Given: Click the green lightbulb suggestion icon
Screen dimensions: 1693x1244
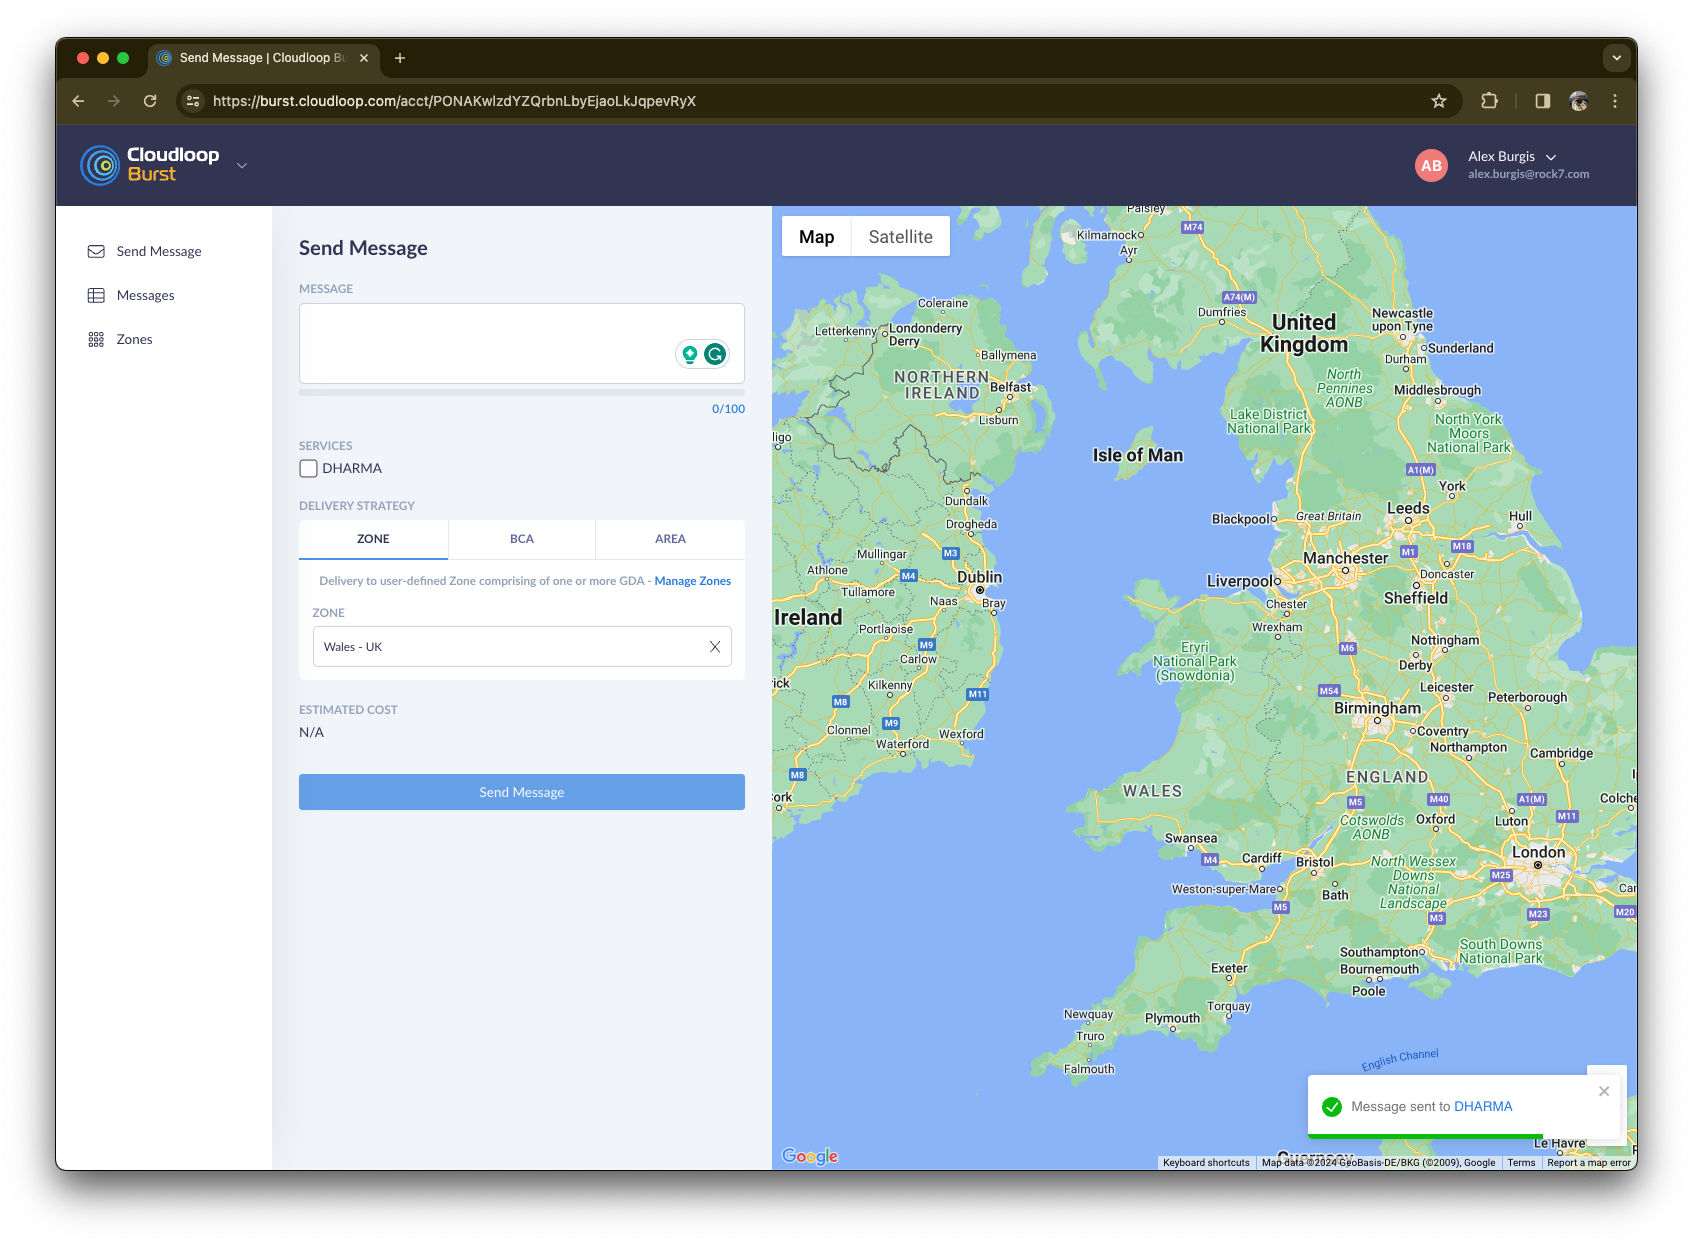Looking at the screenshot, I should 689,354.
